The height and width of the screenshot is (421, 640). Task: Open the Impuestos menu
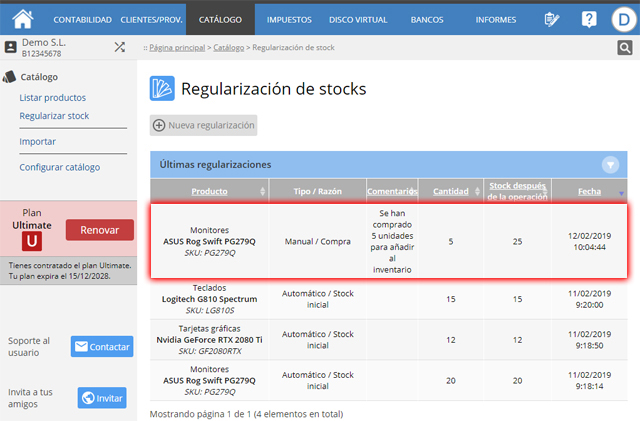[289, 20]
